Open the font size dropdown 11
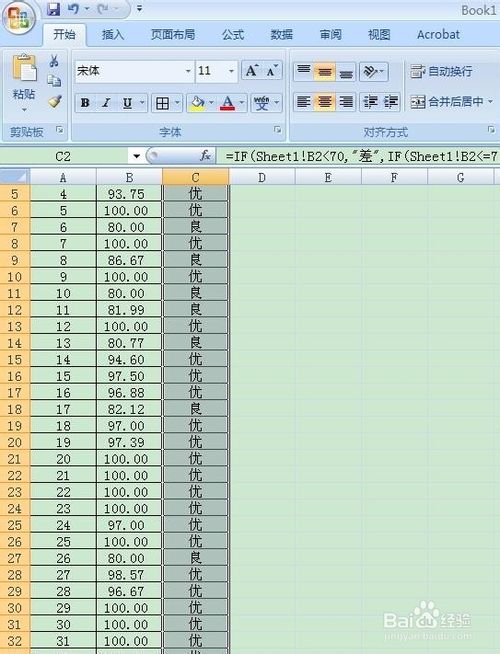500x654 pixels. (231, 71)
